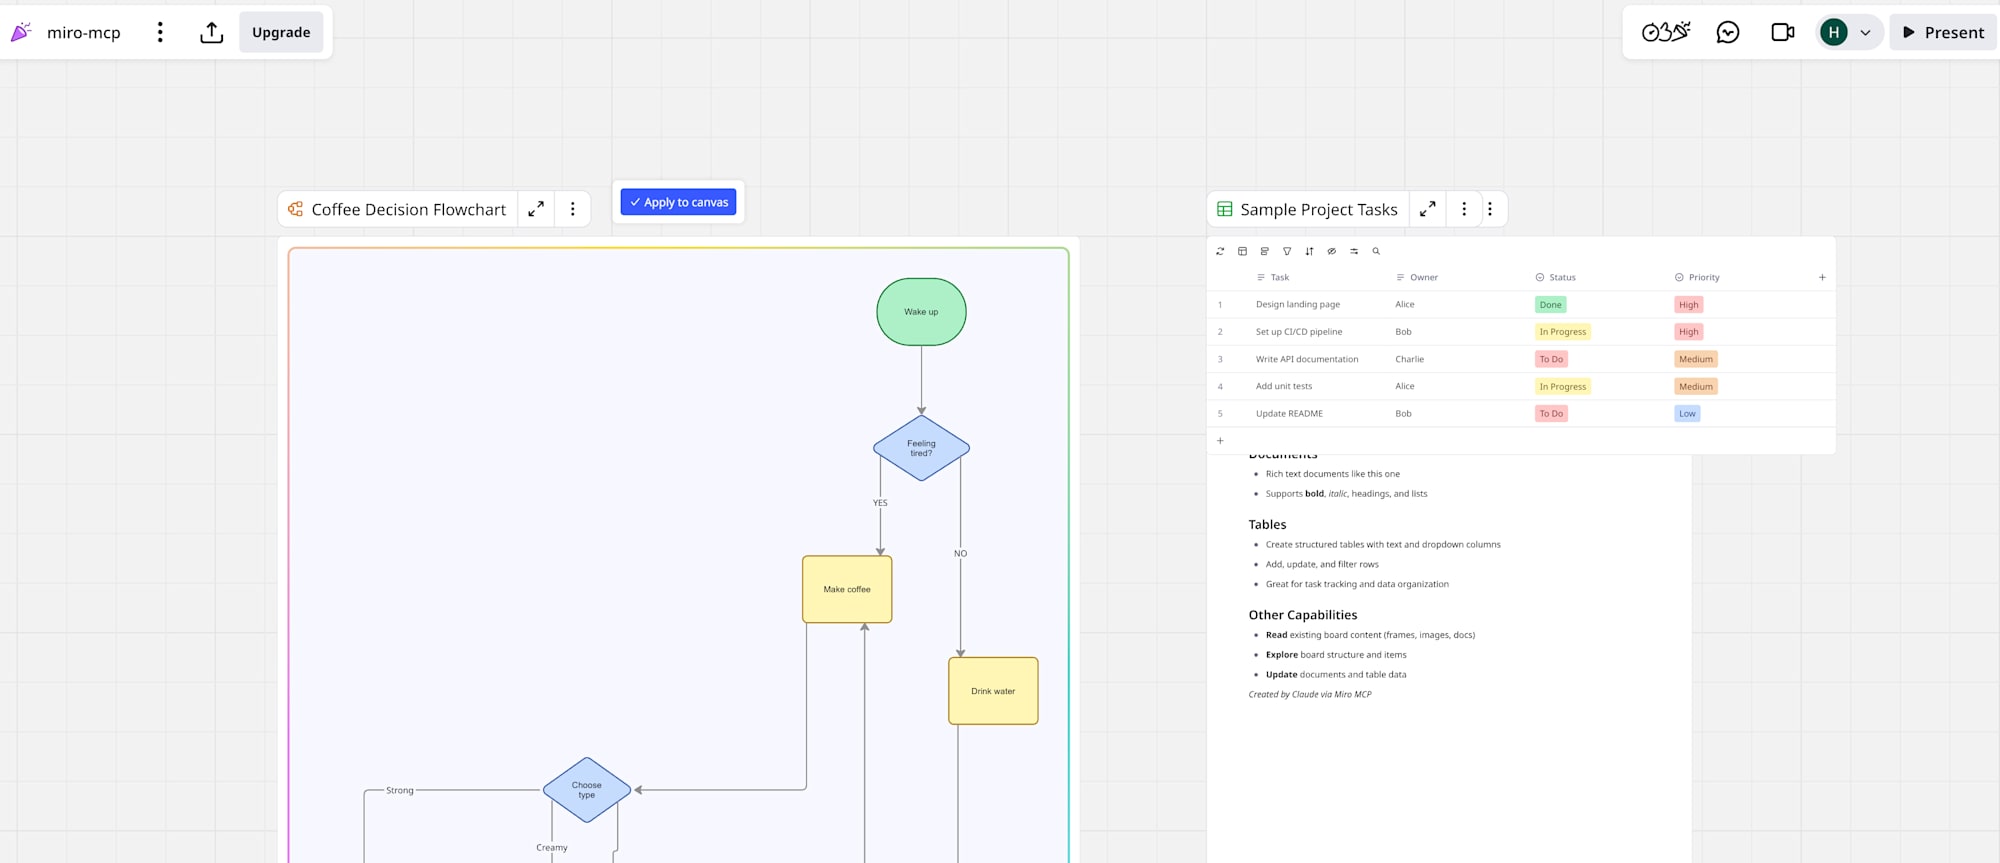2000x863 pixels.
Task: Open the table settings sliders icon
Action: point(1354,251)
